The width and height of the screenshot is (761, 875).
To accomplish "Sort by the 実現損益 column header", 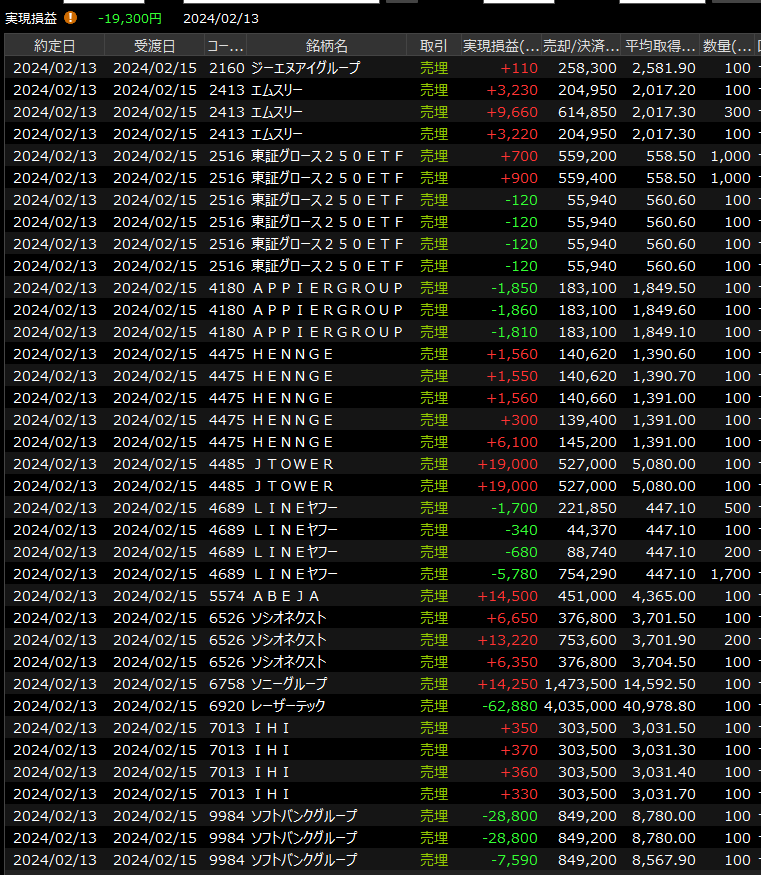I will point(500,46).
